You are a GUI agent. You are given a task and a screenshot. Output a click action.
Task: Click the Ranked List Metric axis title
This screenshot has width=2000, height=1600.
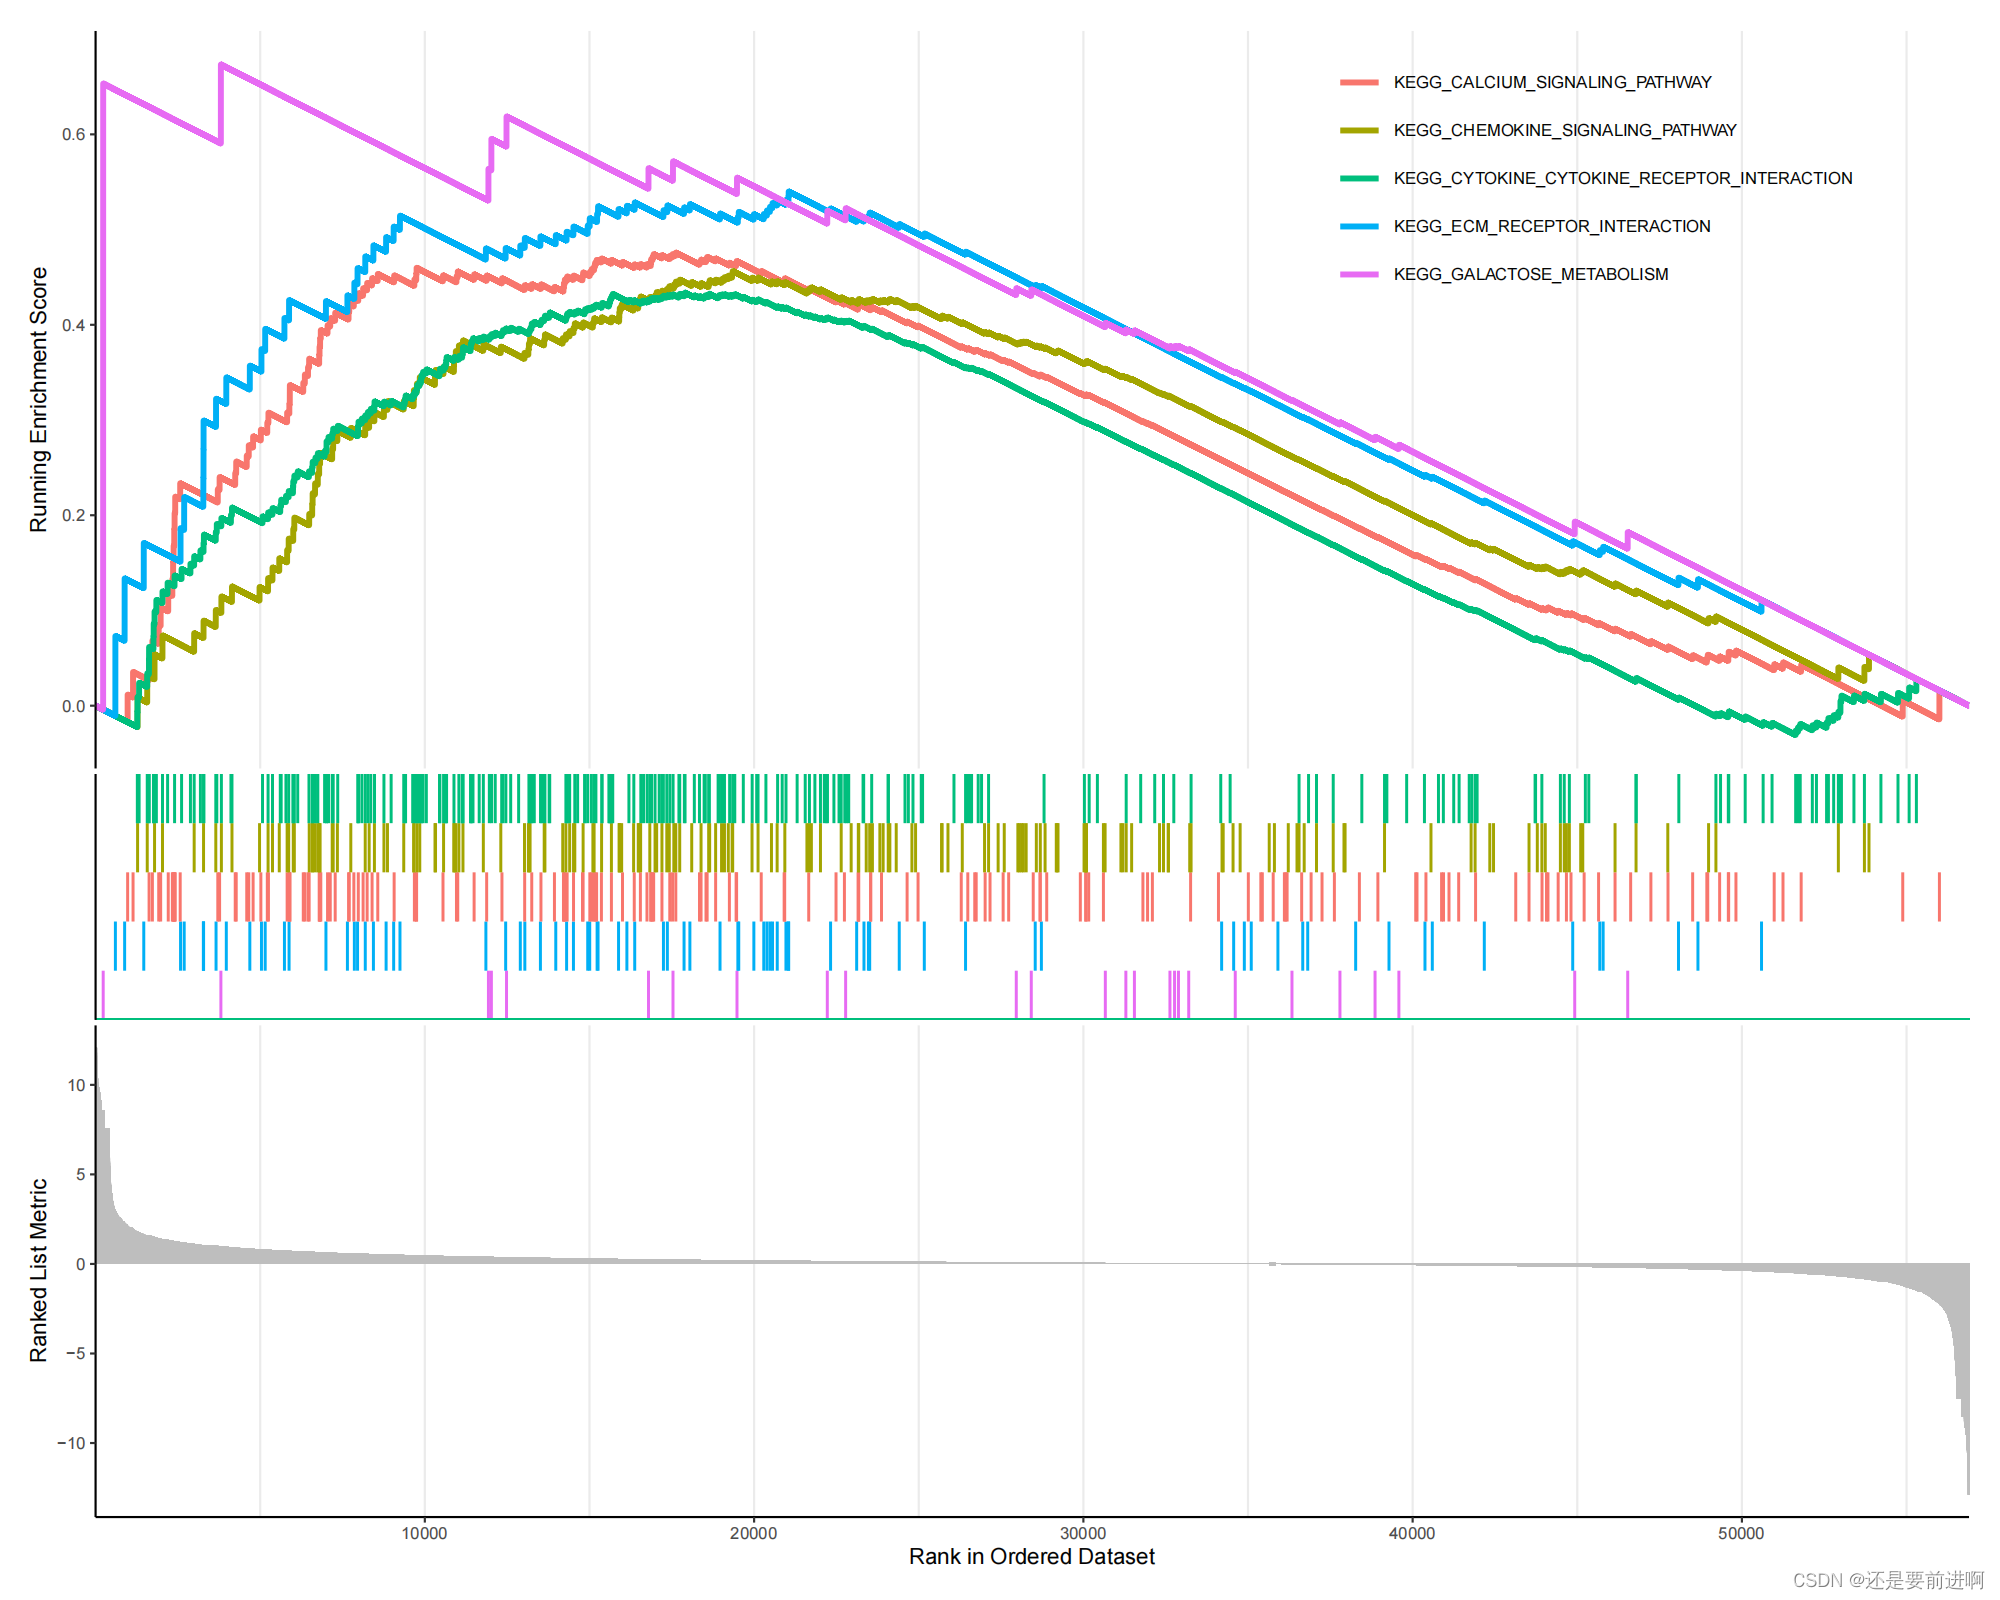click(x=38, y=1269)
